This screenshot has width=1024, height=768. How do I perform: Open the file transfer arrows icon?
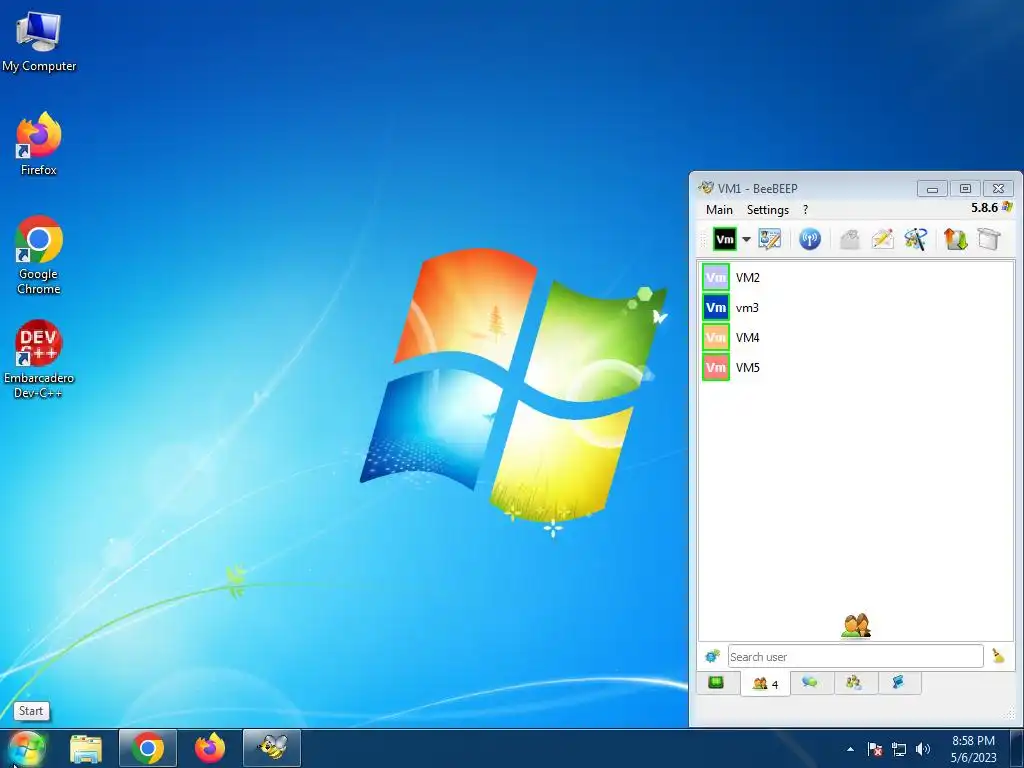(955, 239)
